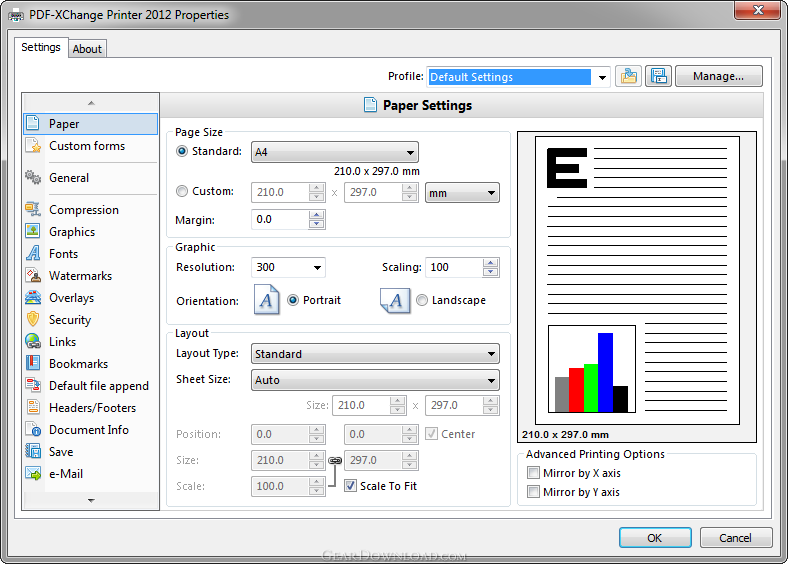Open the Security shield icon
Image resolution: width=788 pixels, height=564 pixels.
click(x=33, y=319)
